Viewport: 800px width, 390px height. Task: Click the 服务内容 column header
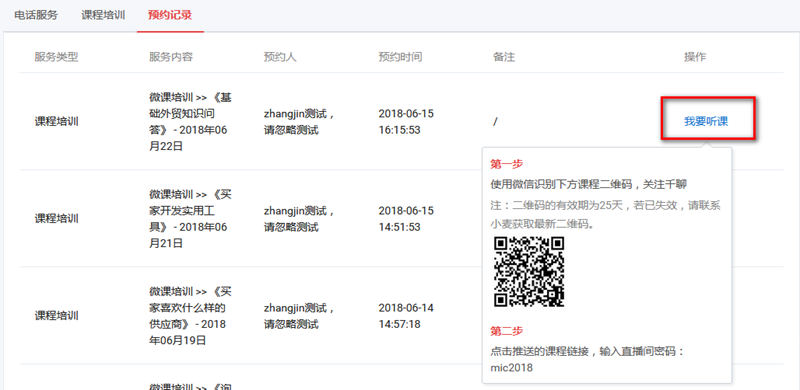pos(171,57)
